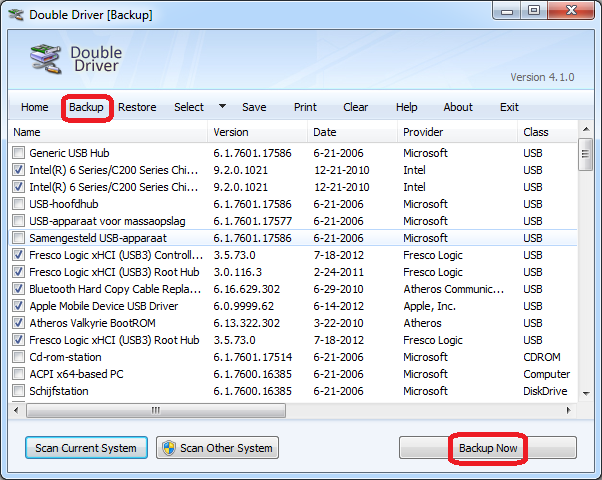The height and width of the screenshot is (480, 602).
Task: Toggle the Generic USB Hub checkbox
Action: point(19,153)
